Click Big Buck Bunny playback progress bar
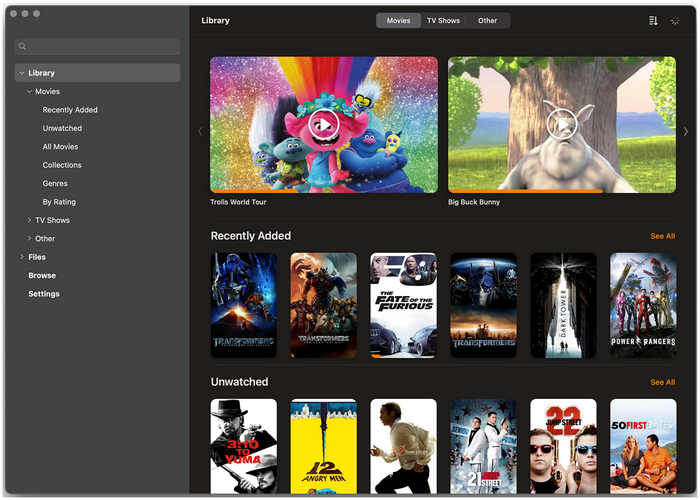This screenshot has height=500, width=700. 525,190
